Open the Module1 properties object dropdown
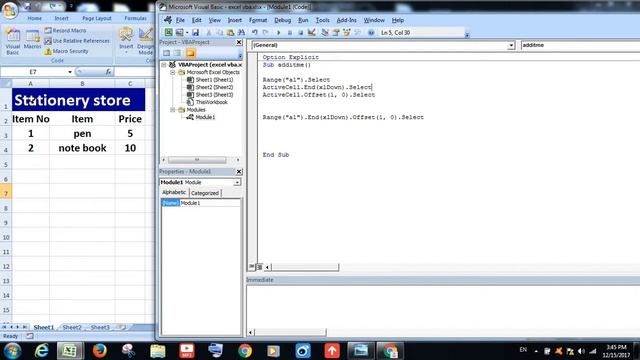Image resolution: width=640 pixels, height=360 pixels. click(237, 182)
